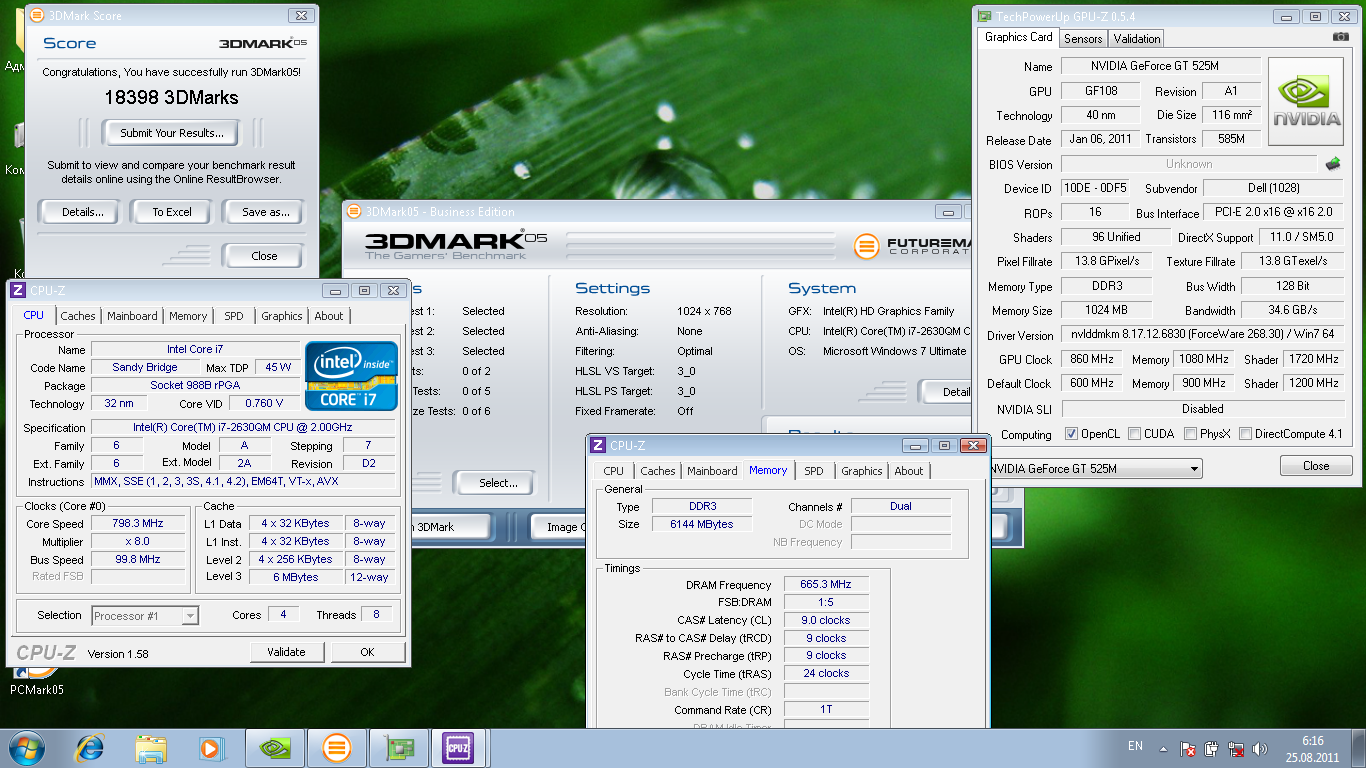
Task: Click the Specification field in CPU-Z
Action: pos(243,428)
